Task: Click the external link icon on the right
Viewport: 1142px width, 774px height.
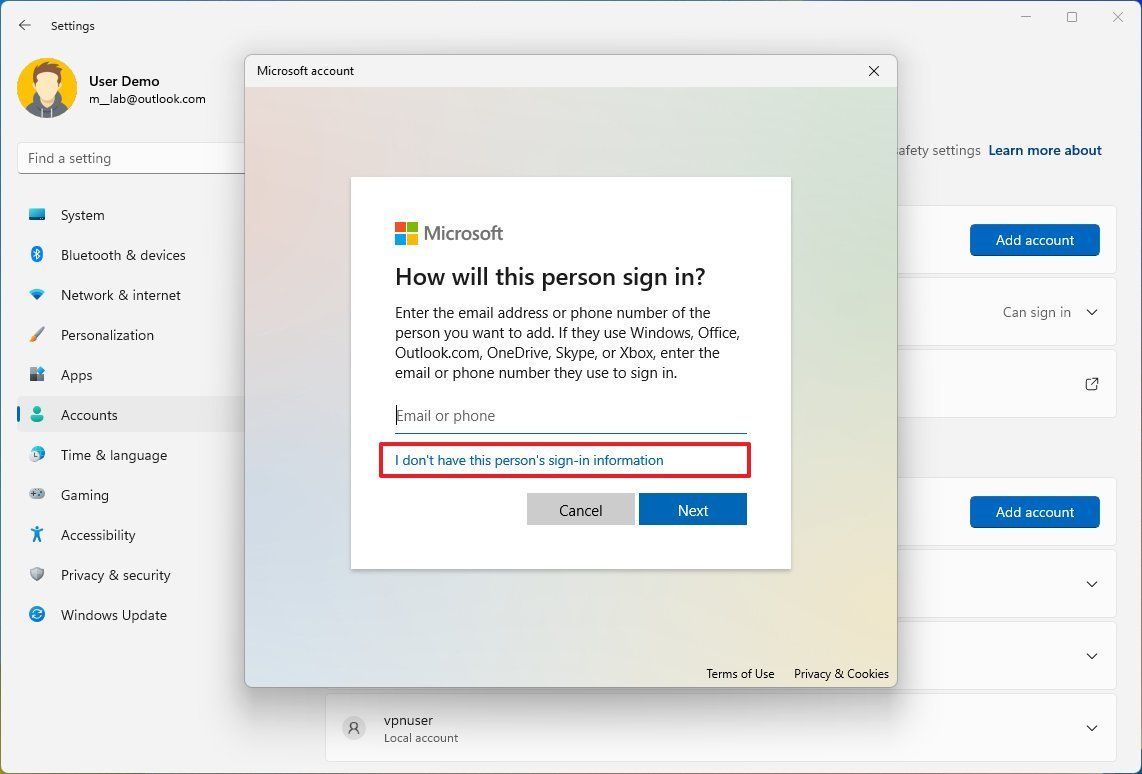Action: 1091,383
